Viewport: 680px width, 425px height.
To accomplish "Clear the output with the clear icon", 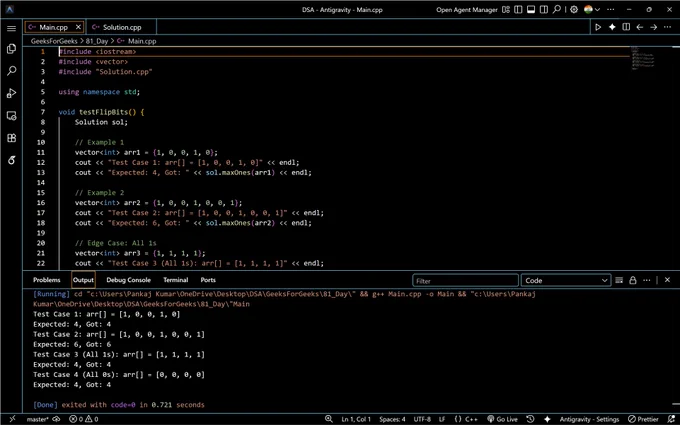I will pos(619,280).
